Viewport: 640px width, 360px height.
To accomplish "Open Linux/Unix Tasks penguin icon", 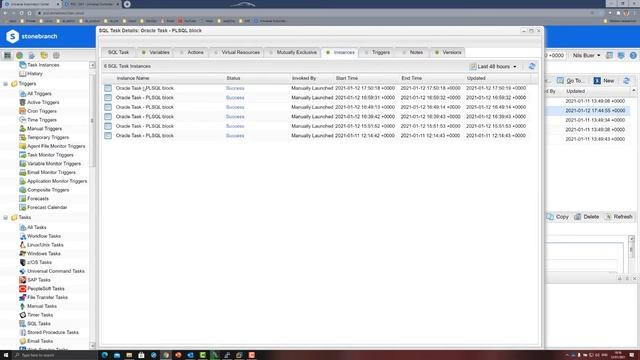I will click(23, 245).
